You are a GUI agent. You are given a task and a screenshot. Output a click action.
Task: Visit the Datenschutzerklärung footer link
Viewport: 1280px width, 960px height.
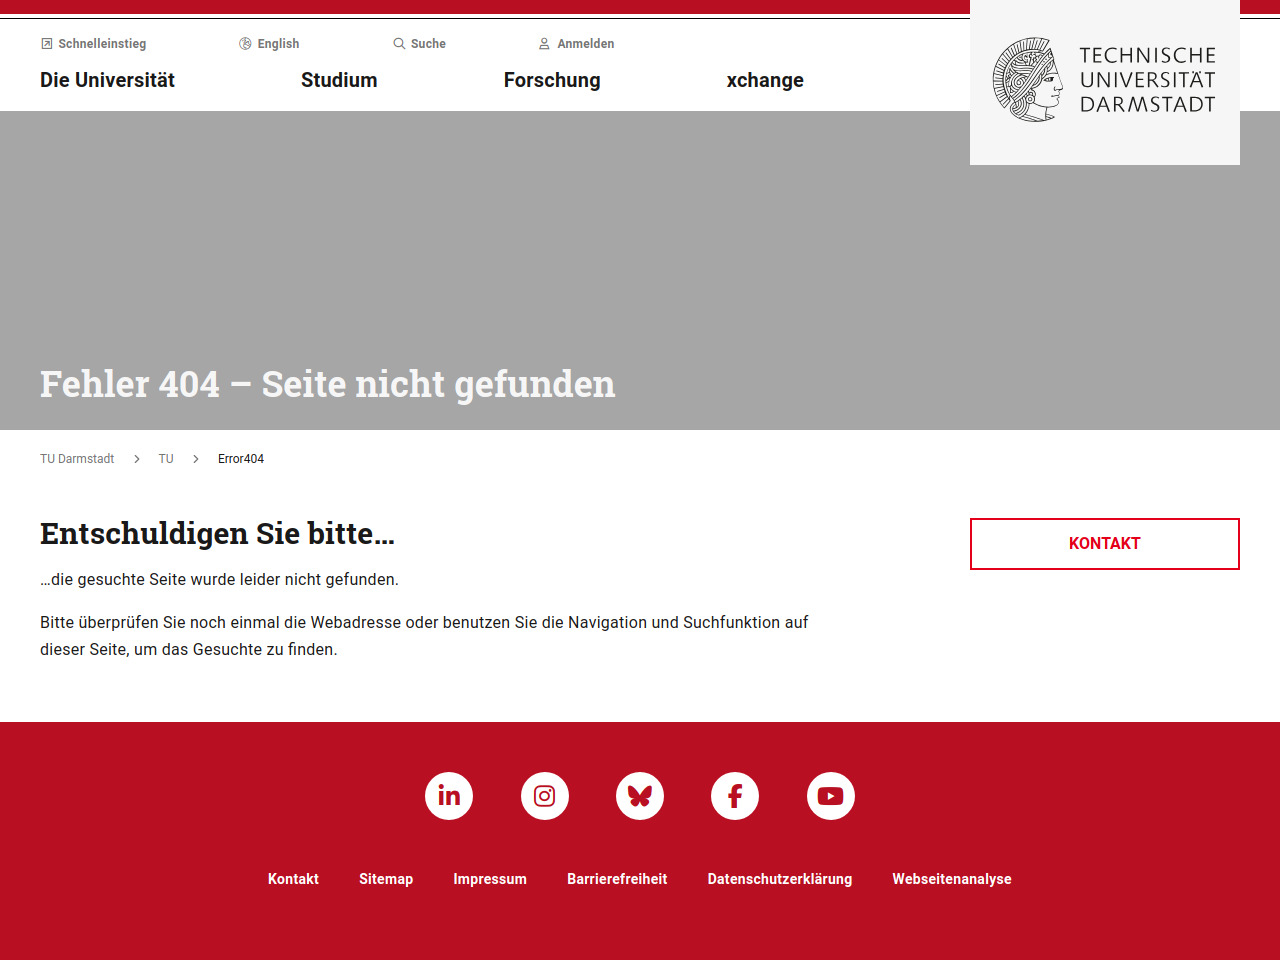780,879
